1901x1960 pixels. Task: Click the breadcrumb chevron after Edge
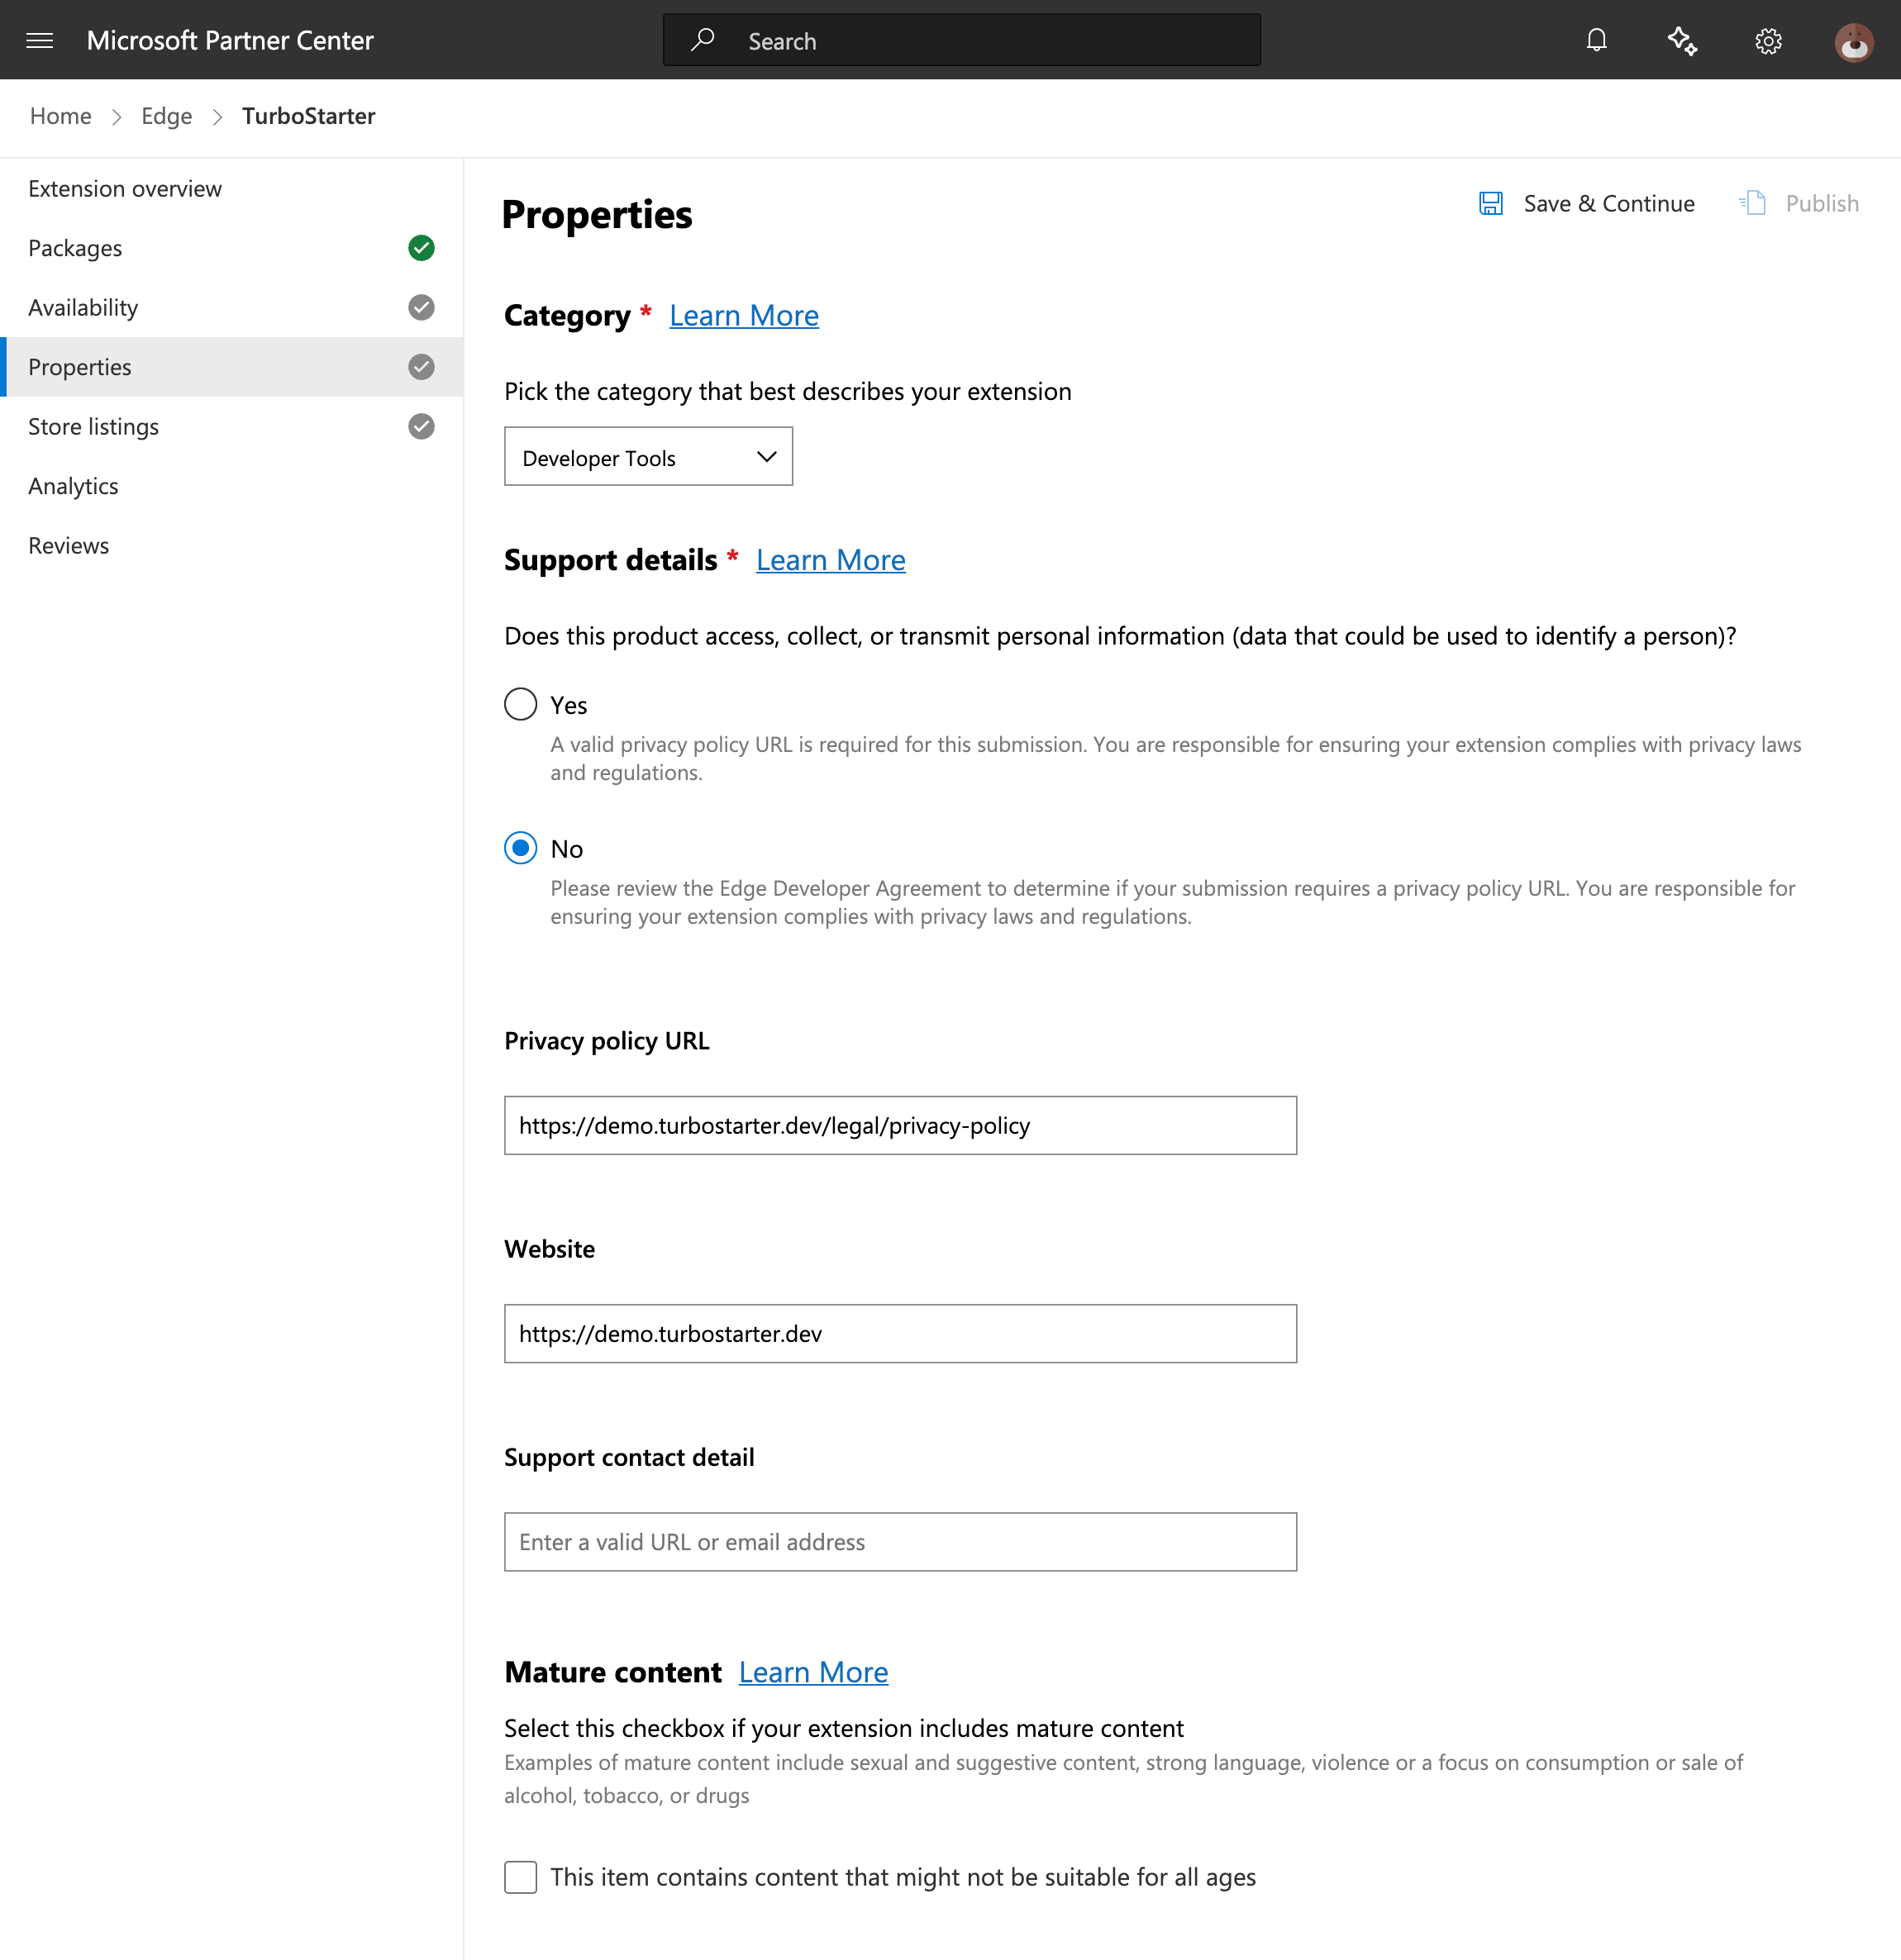[x=218, y=117]
